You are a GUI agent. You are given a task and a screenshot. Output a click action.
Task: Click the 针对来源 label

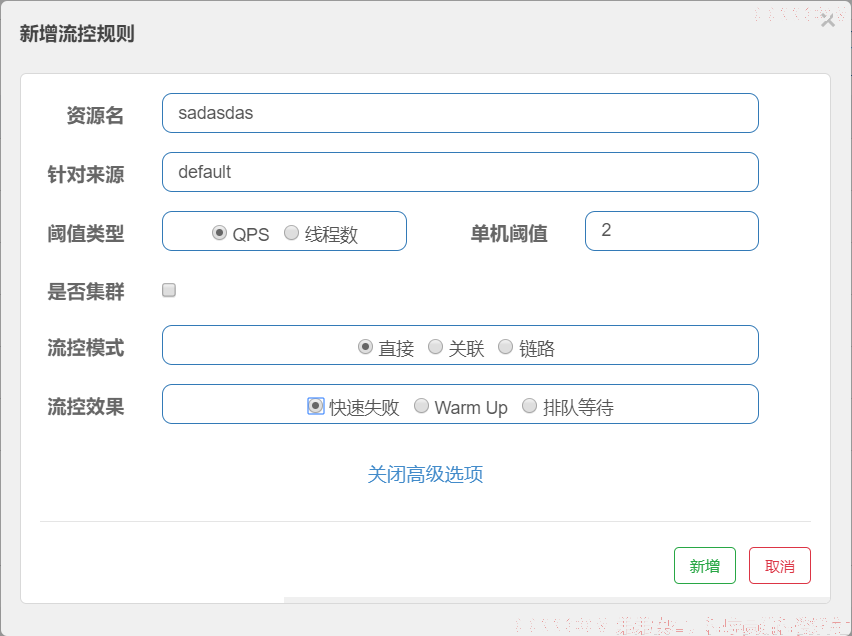[x=86, y=174]
